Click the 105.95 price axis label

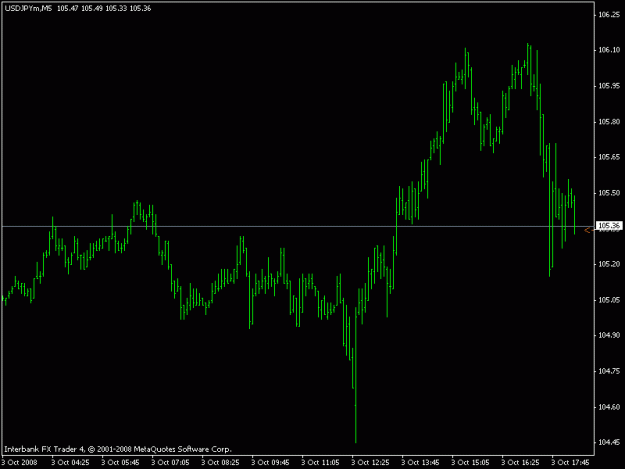tap(609, 86)
